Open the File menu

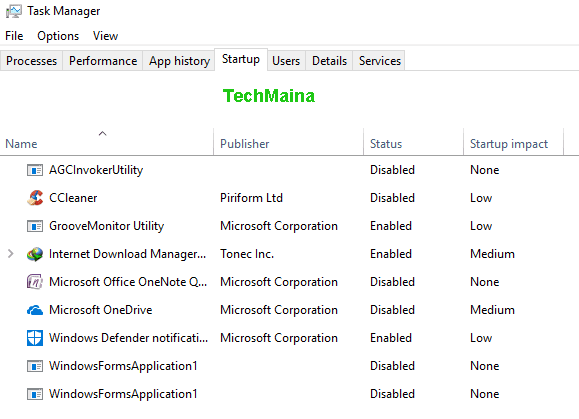pyautogui.click(x=14, y=36)
